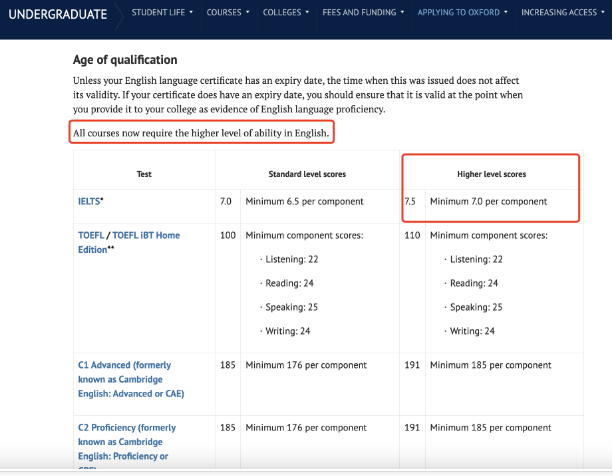This screenshot has height=476, width=613.
Task: Select 'Speaking: 25' in standard level column
Action: tap(291, 307)
